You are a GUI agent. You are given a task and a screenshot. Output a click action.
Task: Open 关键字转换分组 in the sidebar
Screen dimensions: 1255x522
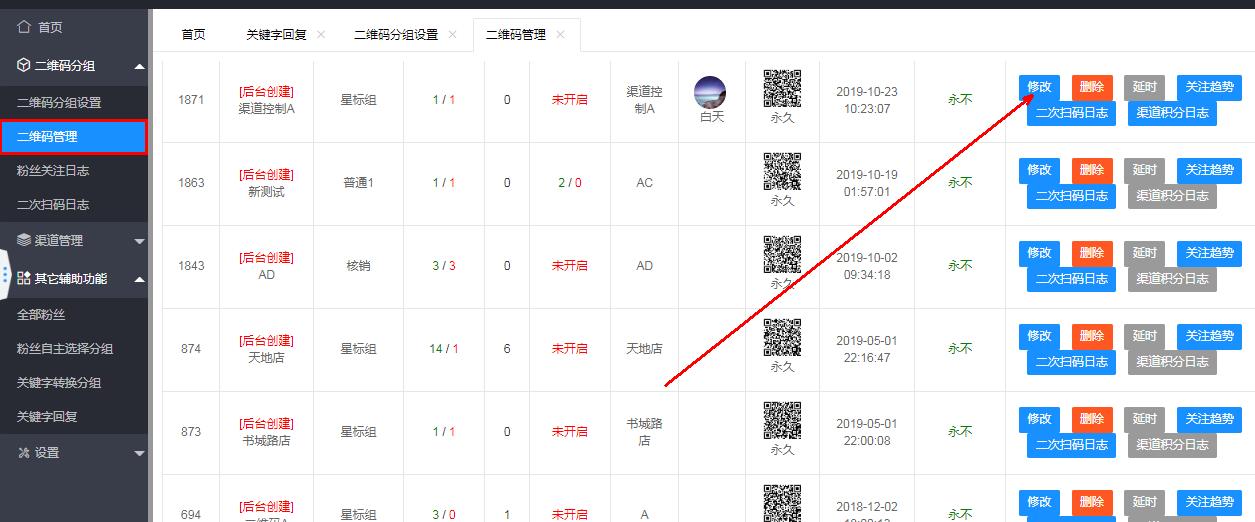pos(59,382)
